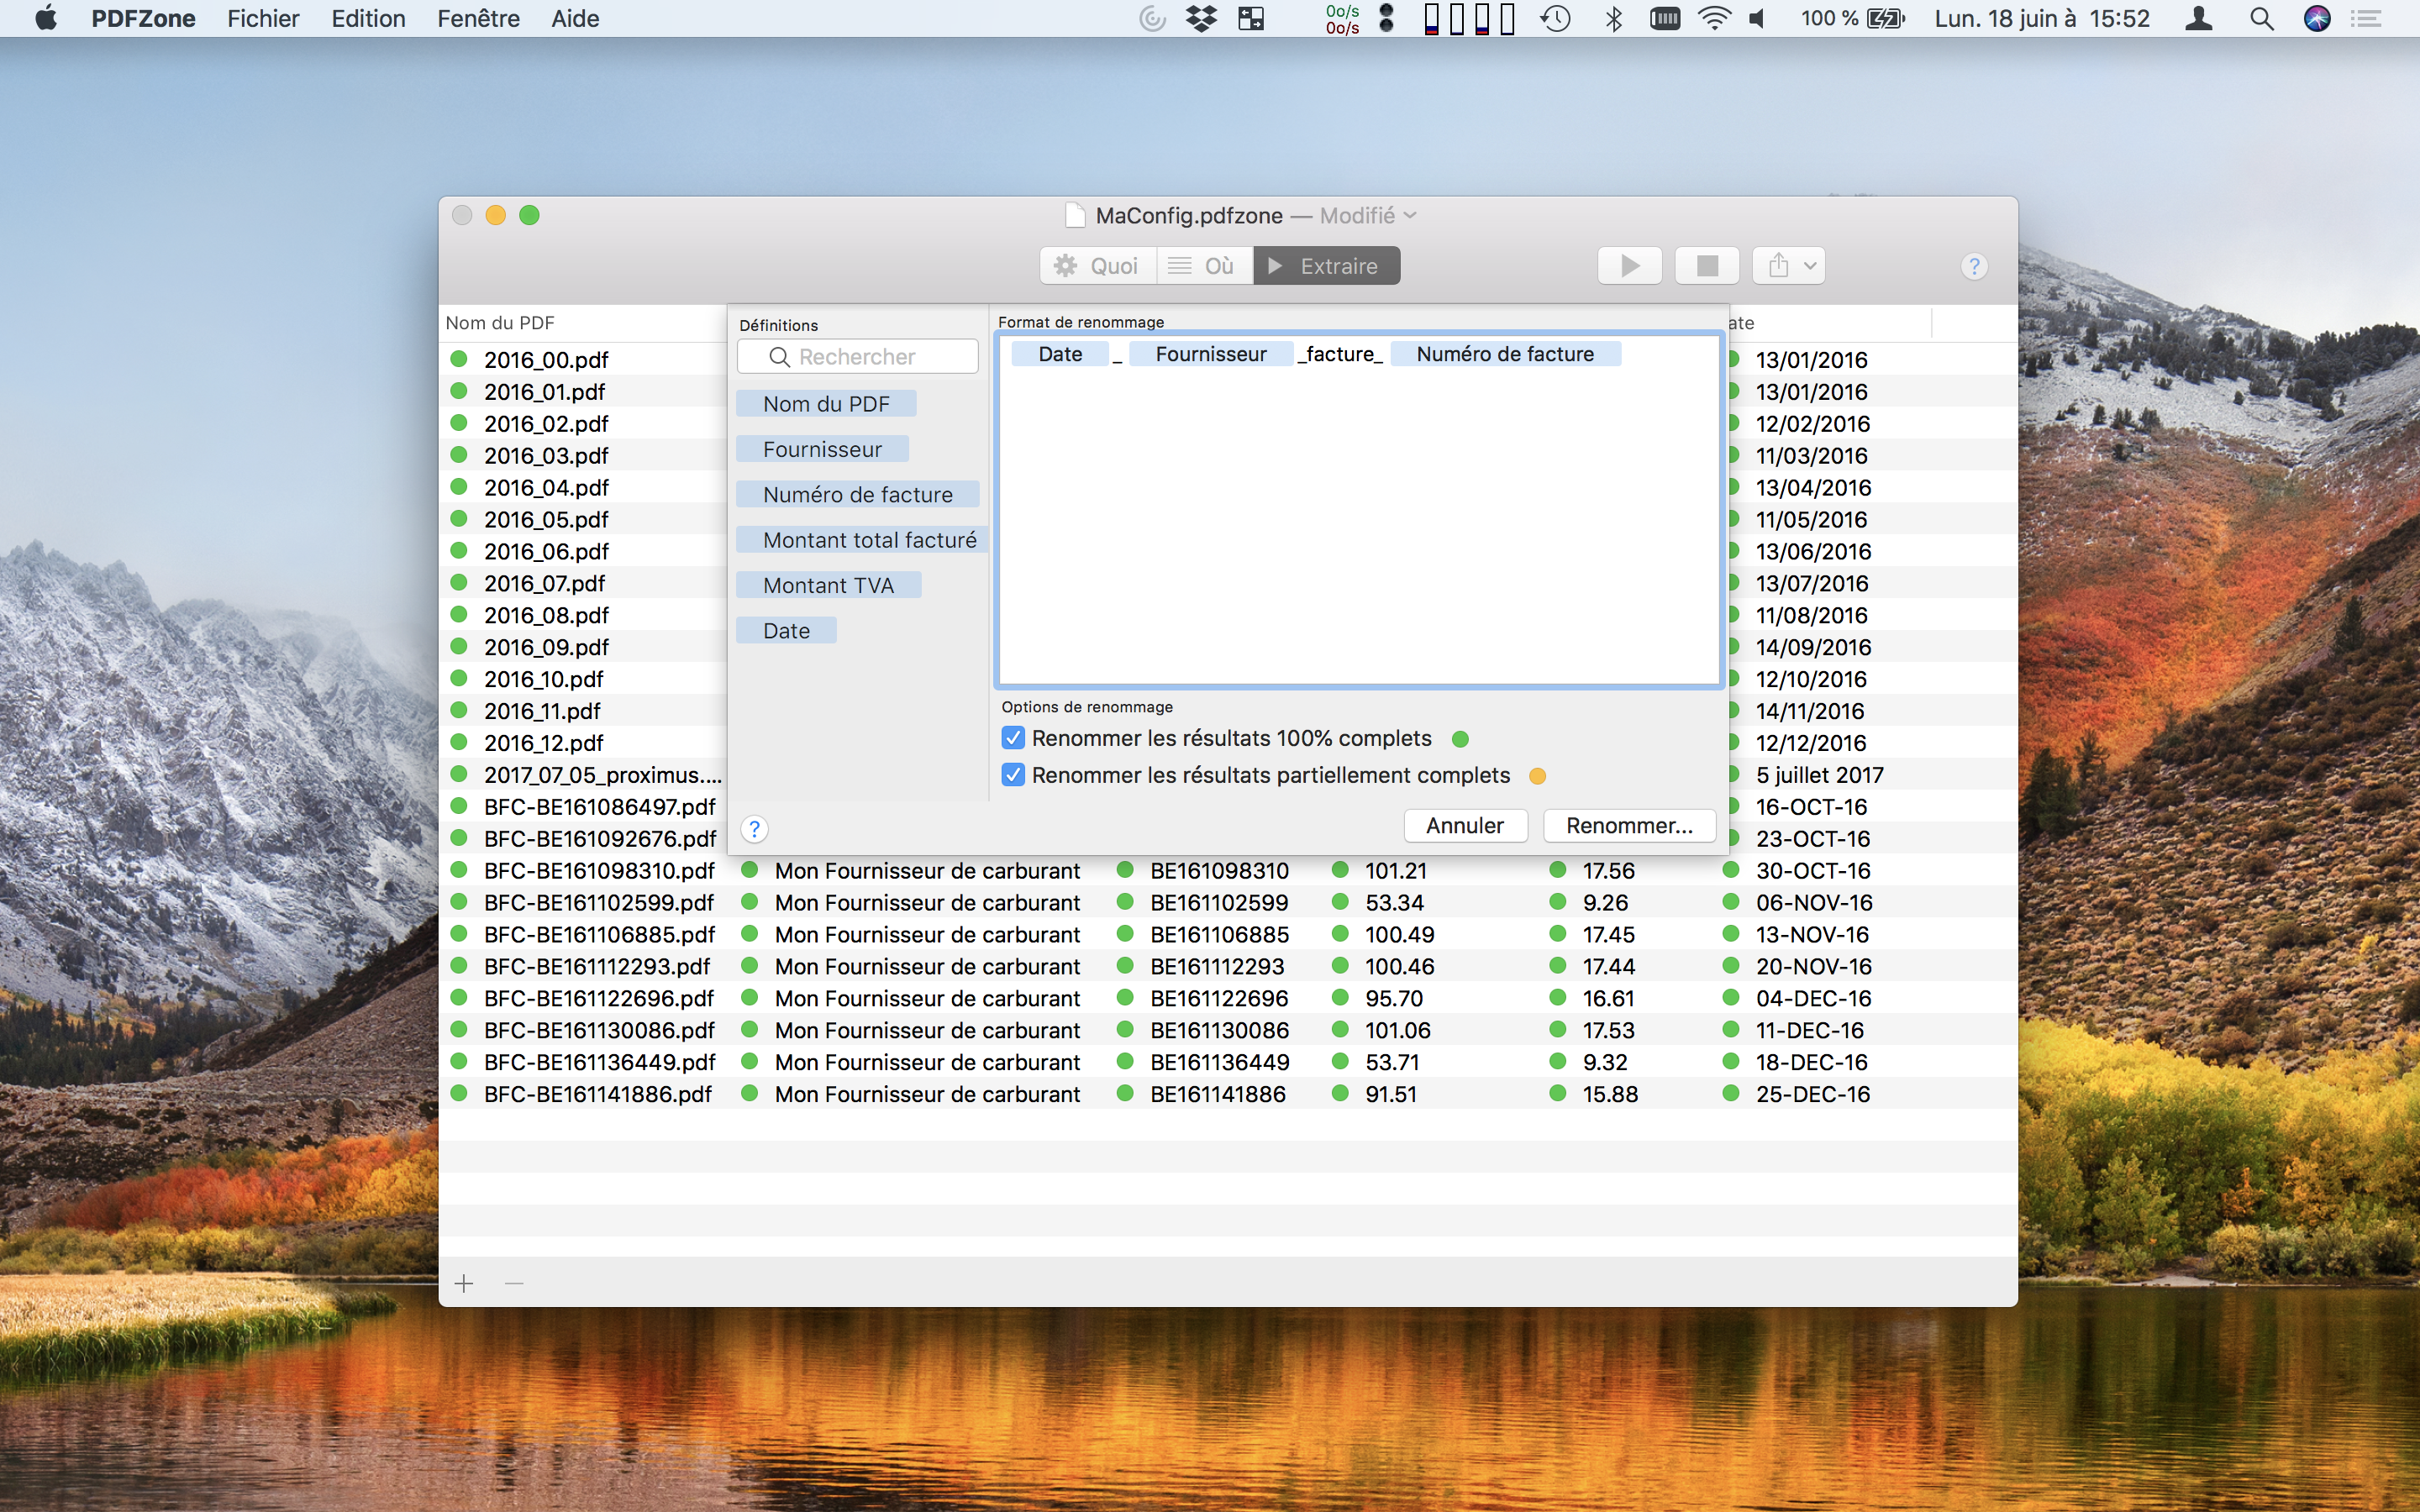Select the Montant TVA definition token
This screenshot has height=1512, width=2420.
click(828, 585)
